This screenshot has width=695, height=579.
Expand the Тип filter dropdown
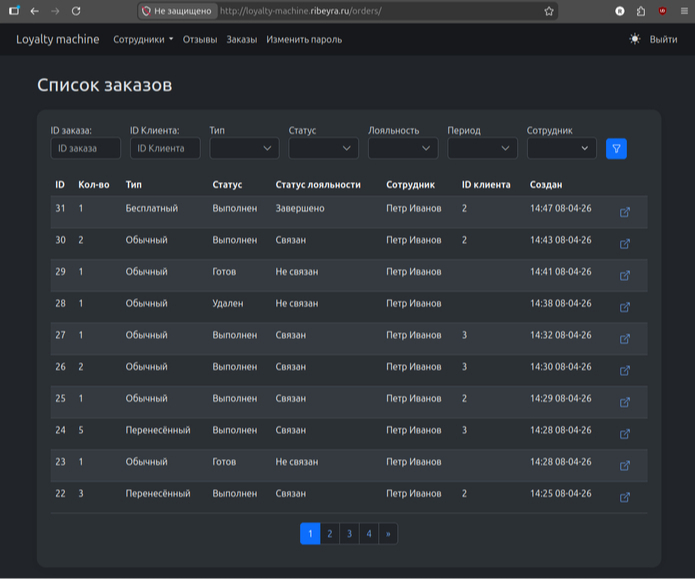[x=244, y=149]
